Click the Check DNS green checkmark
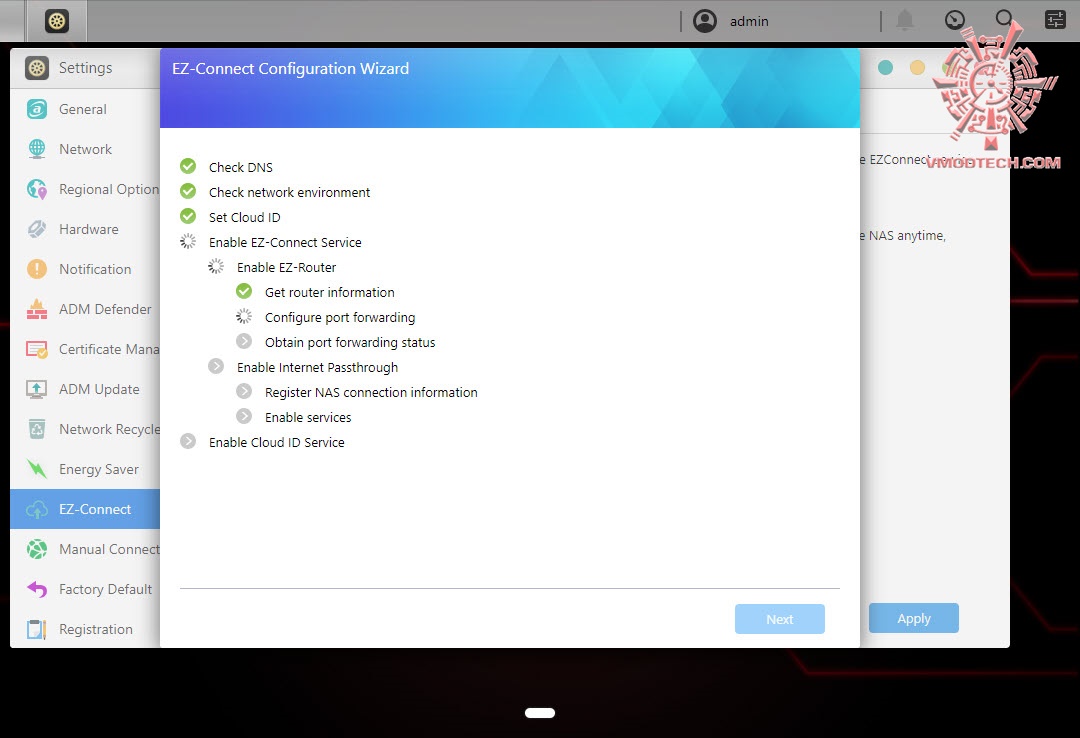Screen dimensions: 1080x738 tap(188, 166)
